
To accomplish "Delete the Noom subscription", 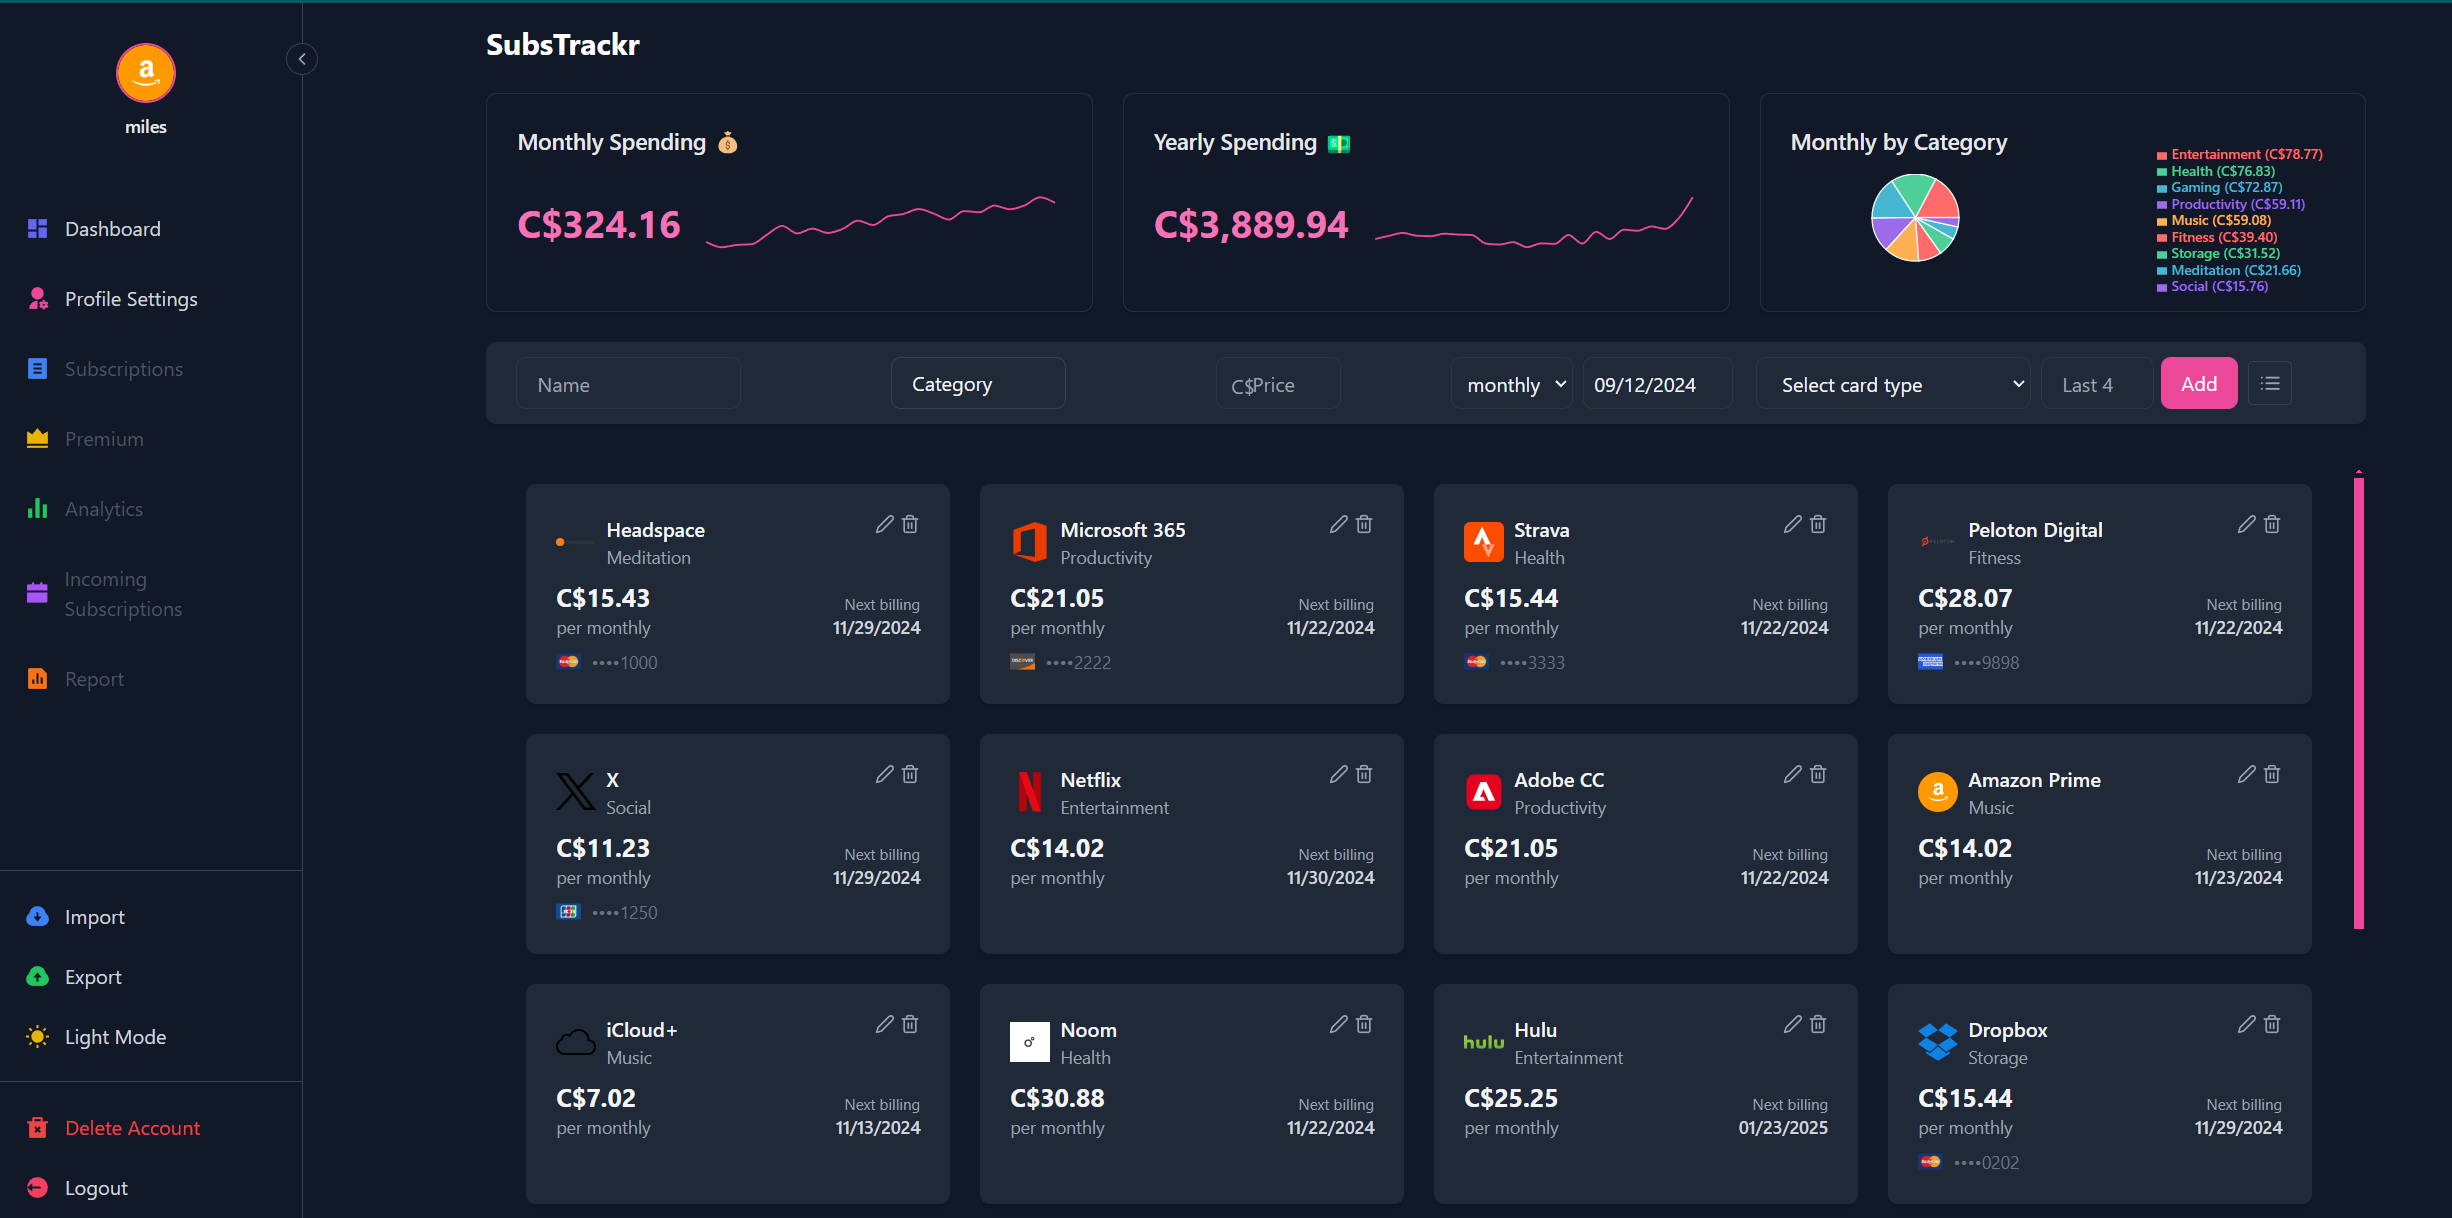I will 1364,1024.
